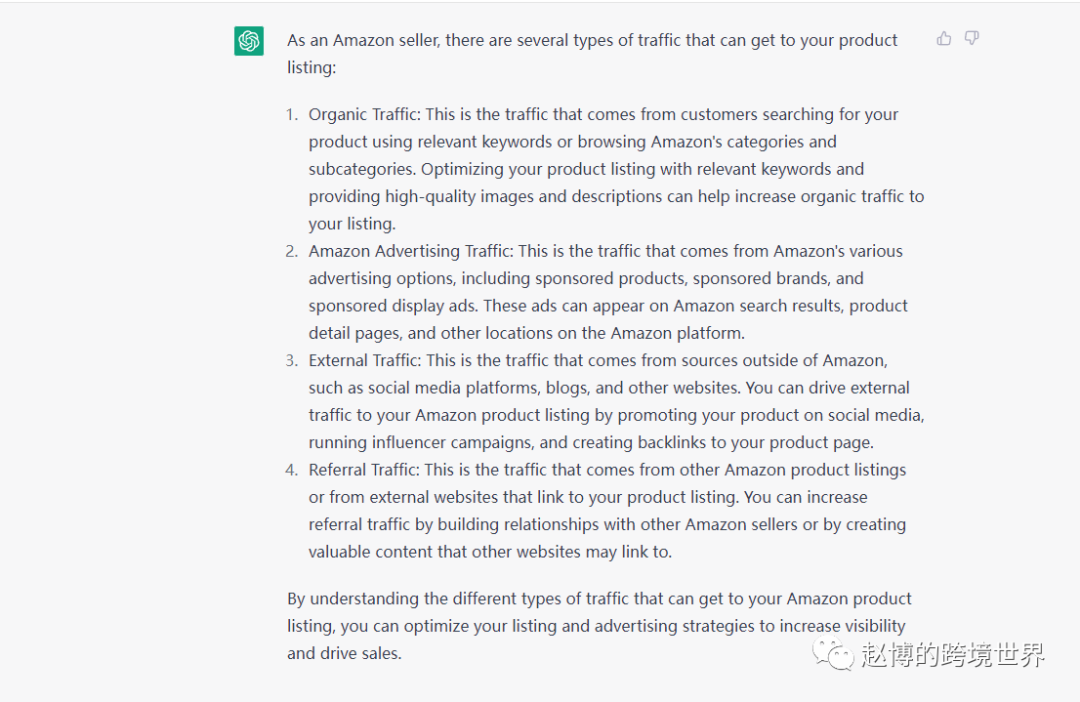The height and width of the screenshot is (702, 1080).
Task: Click the intro sentence "As an Amazon seller"
Action: pyautogui.click(x=363, y=41)
